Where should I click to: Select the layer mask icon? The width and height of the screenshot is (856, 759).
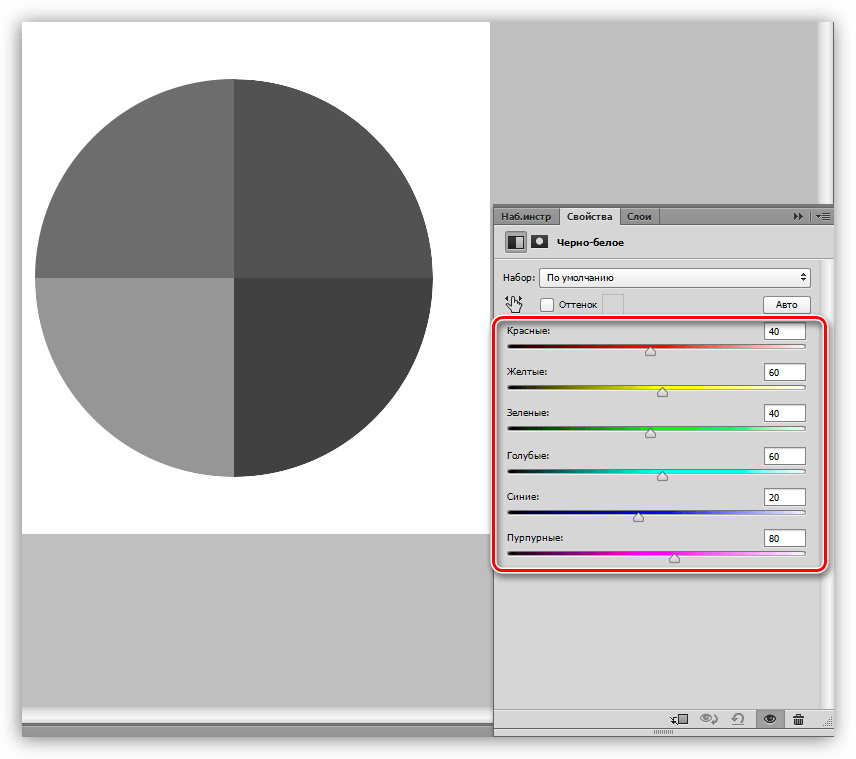tap(539, 241)
